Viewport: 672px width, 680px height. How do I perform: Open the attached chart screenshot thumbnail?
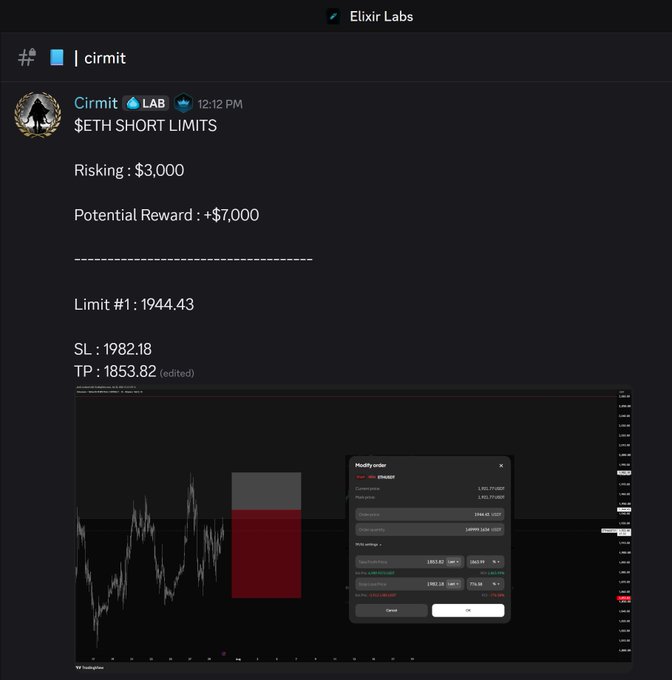(353, 528)
